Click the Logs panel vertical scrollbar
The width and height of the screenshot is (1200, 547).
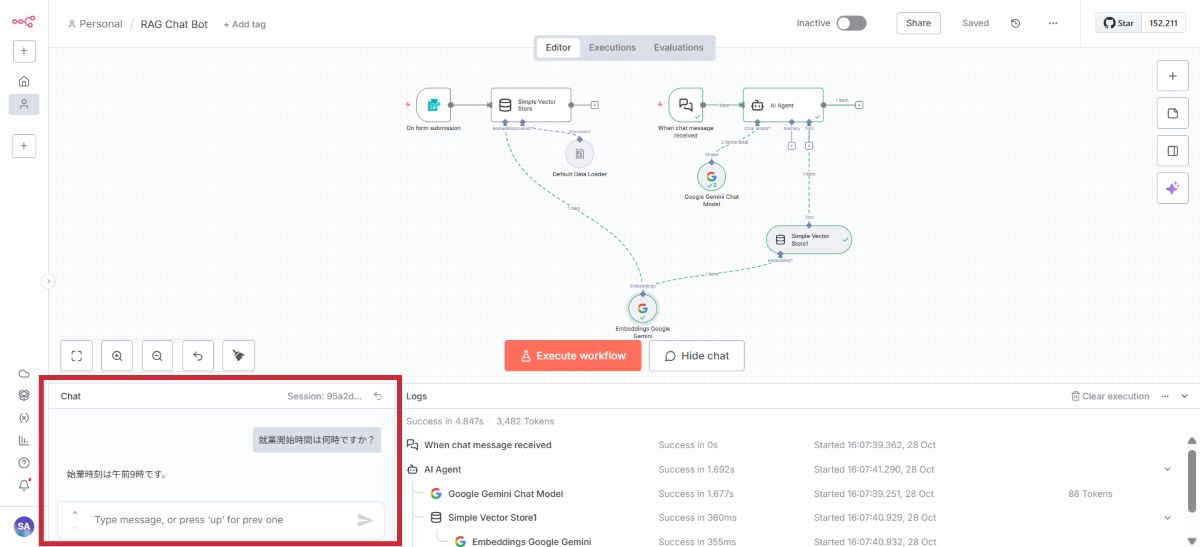click(1190, 480)
